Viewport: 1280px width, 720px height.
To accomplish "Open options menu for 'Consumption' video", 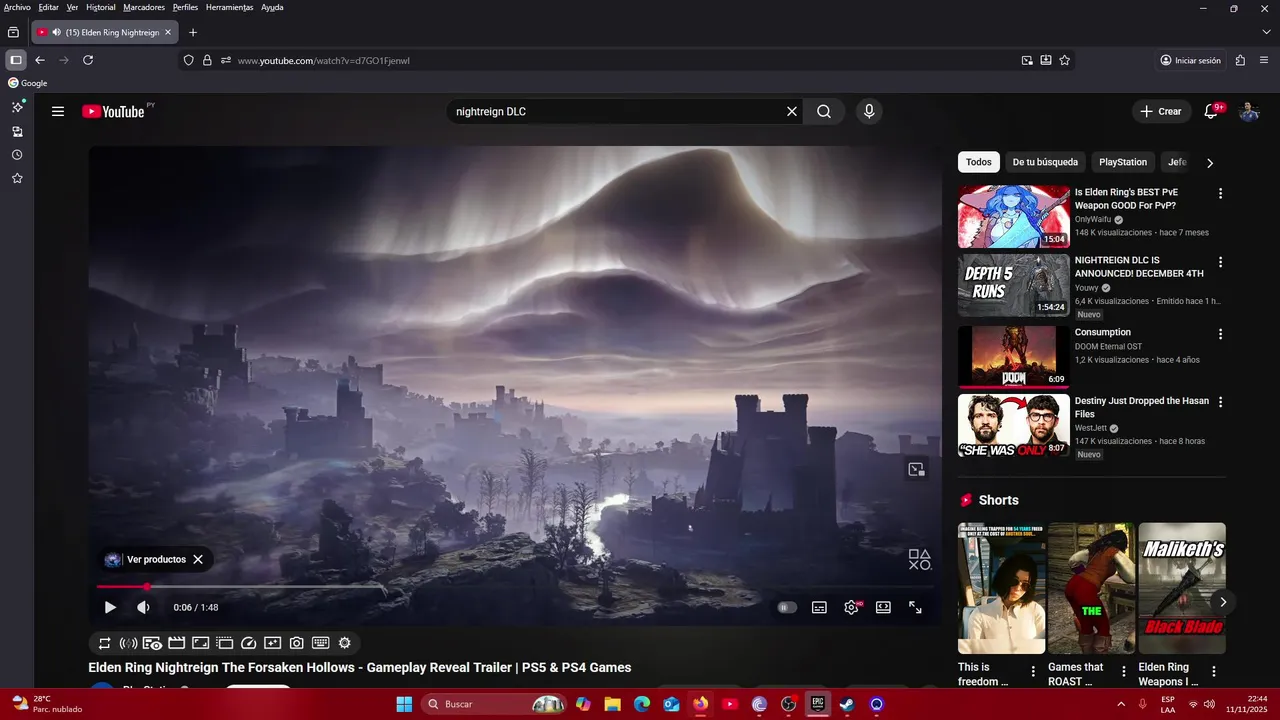I will pos(1220,334).
